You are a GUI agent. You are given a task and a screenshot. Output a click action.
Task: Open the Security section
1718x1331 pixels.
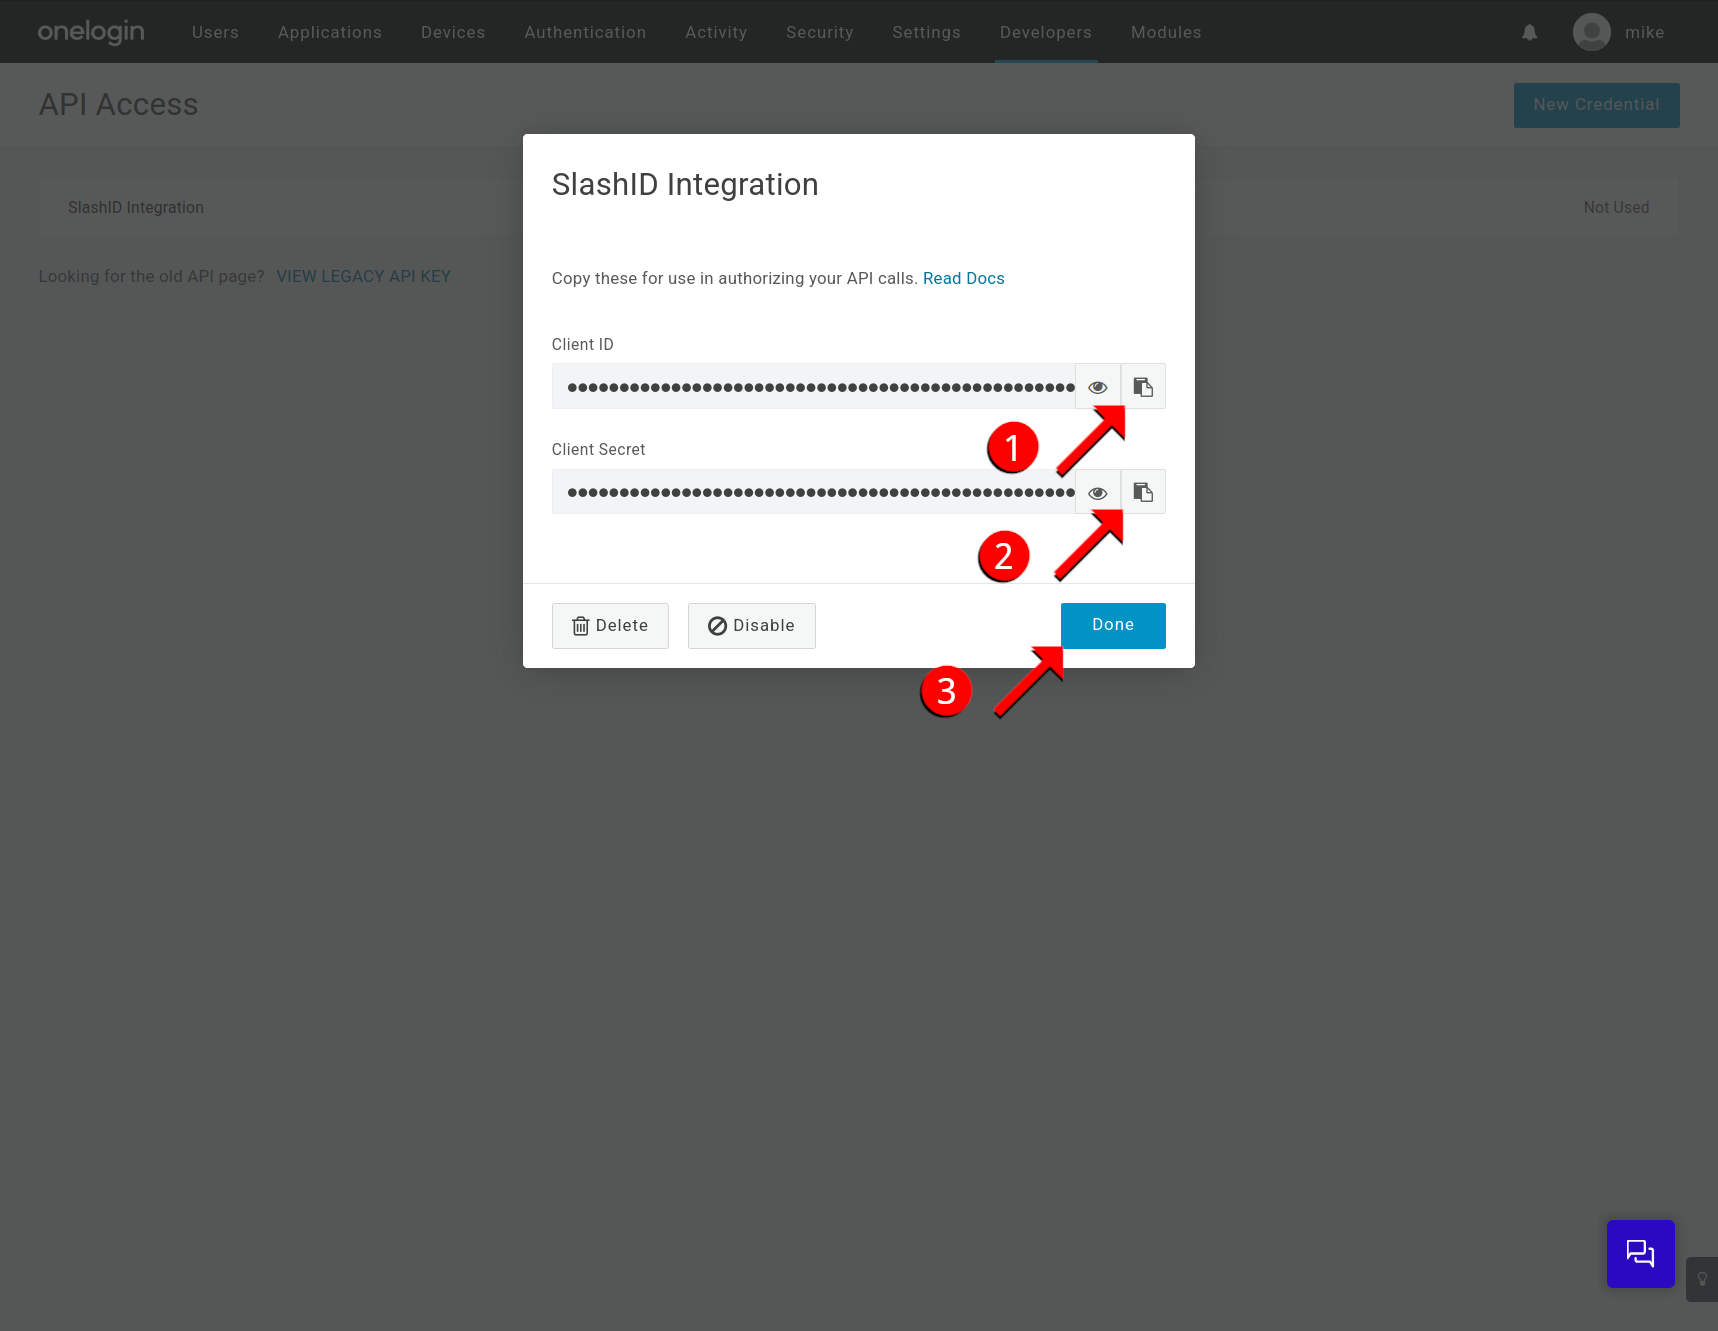(x=819, y=32)
